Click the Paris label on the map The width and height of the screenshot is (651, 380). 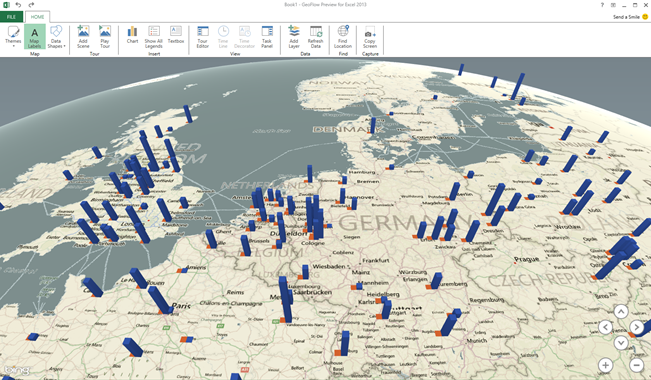(x=181, y=306)
